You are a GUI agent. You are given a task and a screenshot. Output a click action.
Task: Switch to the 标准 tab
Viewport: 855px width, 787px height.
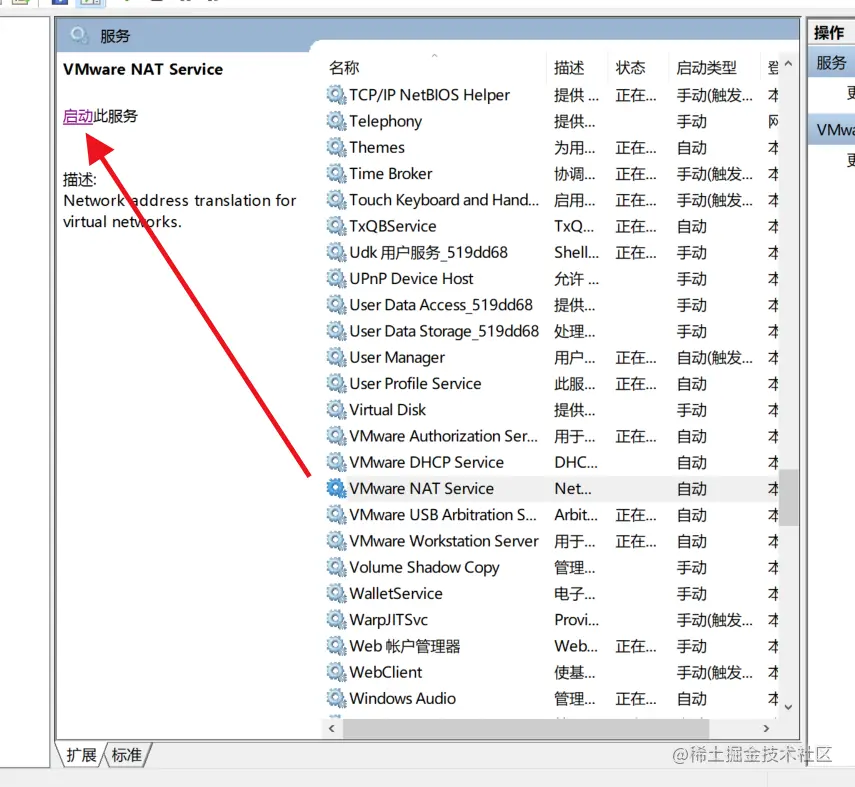[127, 755]
